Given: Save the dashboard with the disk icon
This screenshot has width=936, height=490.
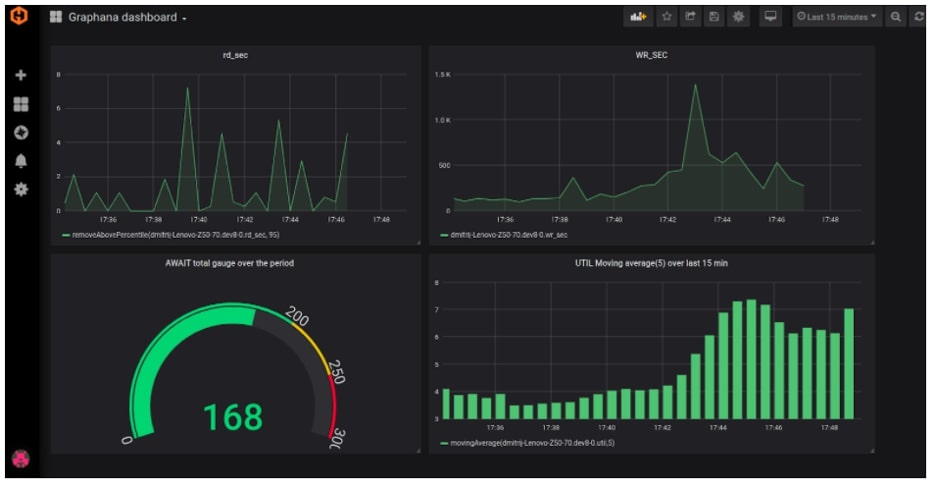Looking at the screenshot, I should click(714, 17).
